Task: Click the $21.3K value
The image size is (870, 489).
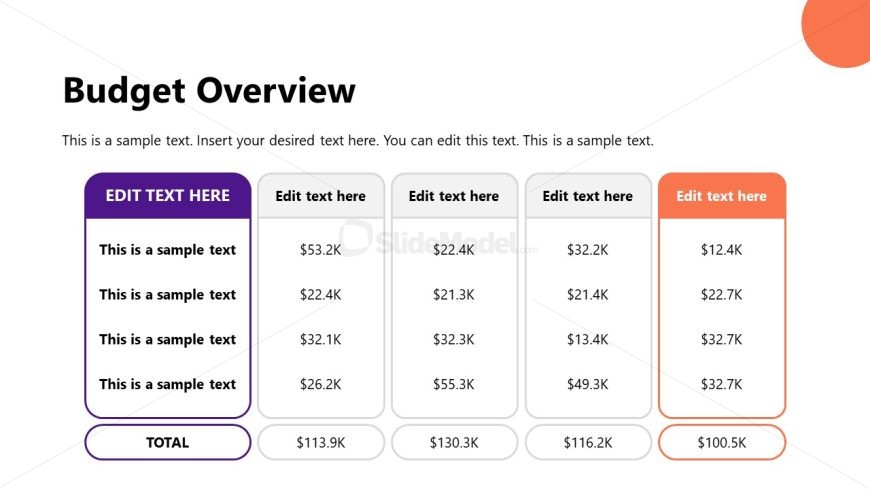Action: (x=454, y=295)
